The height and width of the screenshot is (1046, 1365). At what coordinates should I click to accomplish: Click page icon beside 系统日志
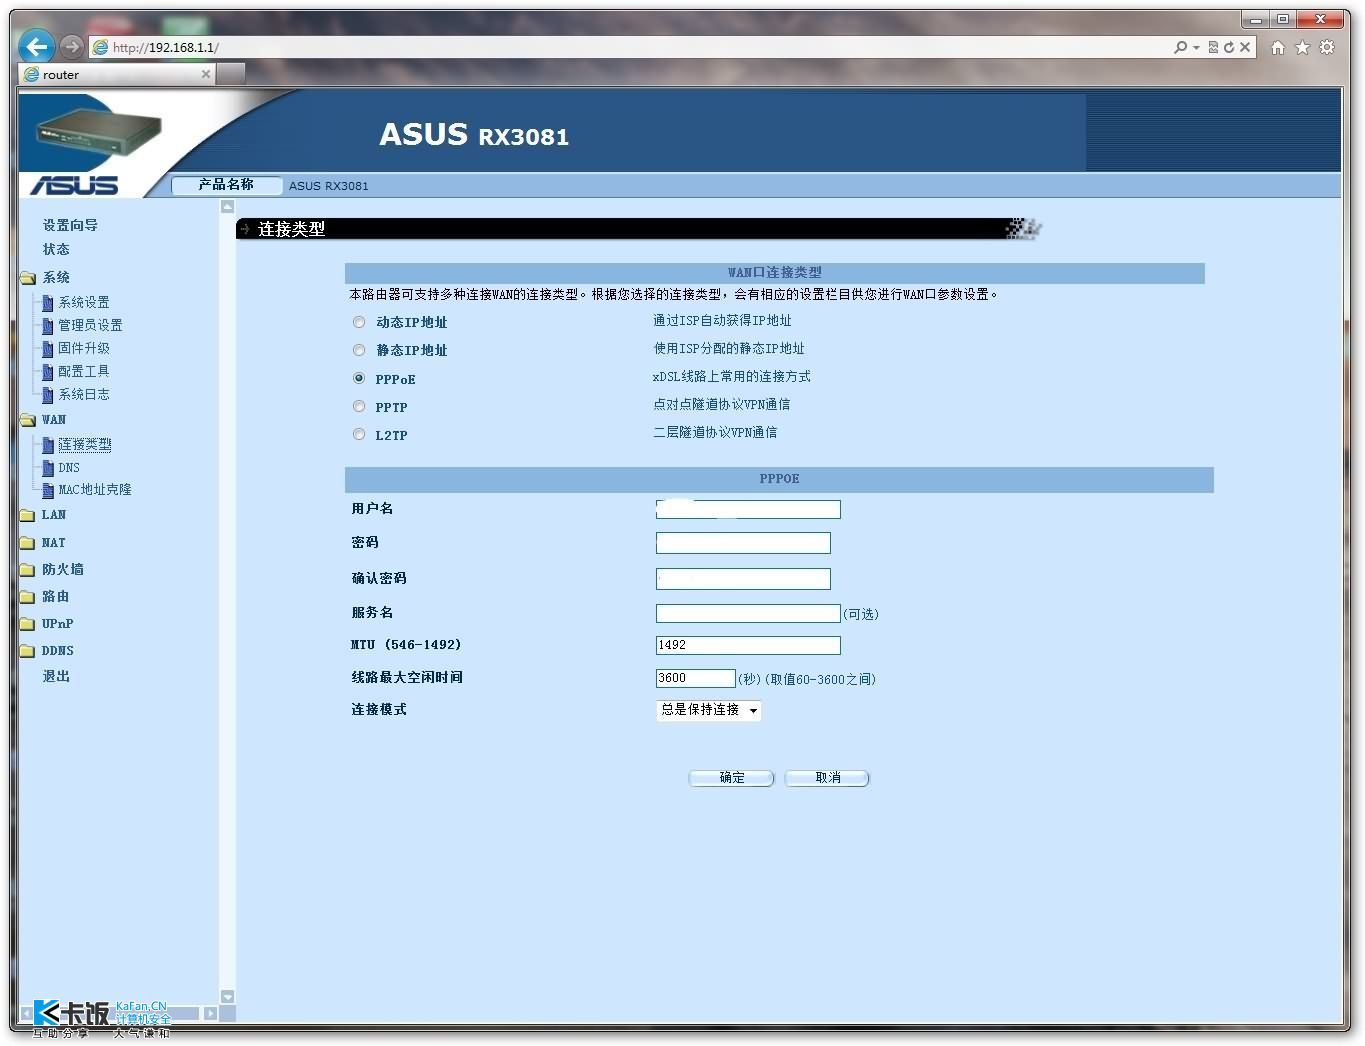pyautogui.click(x=47, y=395)
